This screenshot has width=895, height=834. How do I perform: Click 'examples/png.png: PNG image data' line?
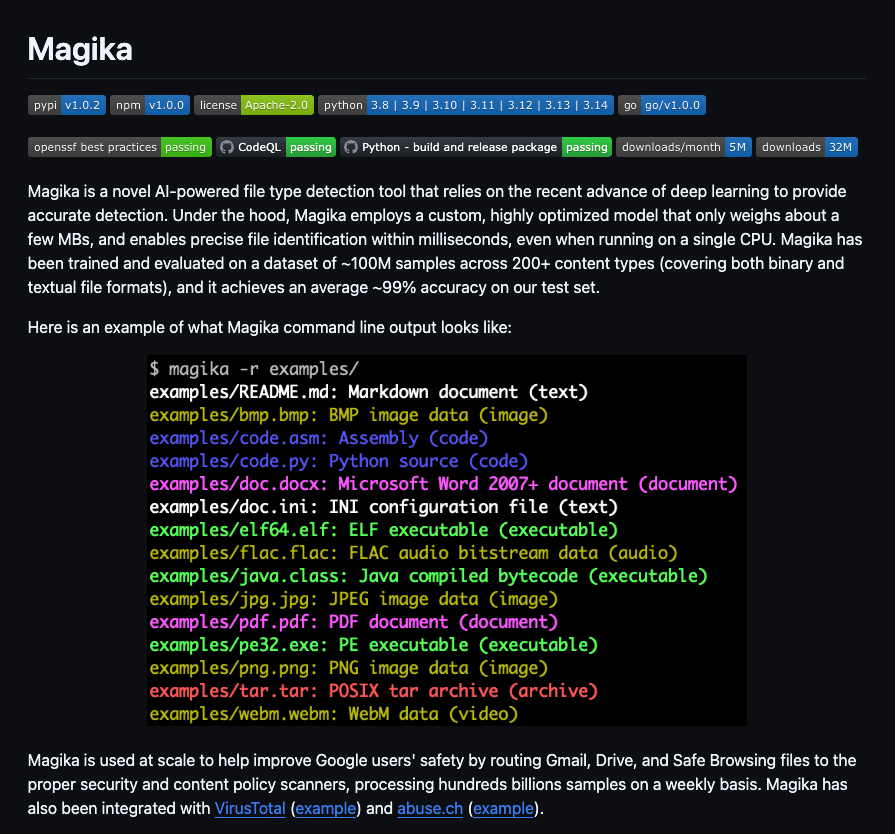point(349,668)
